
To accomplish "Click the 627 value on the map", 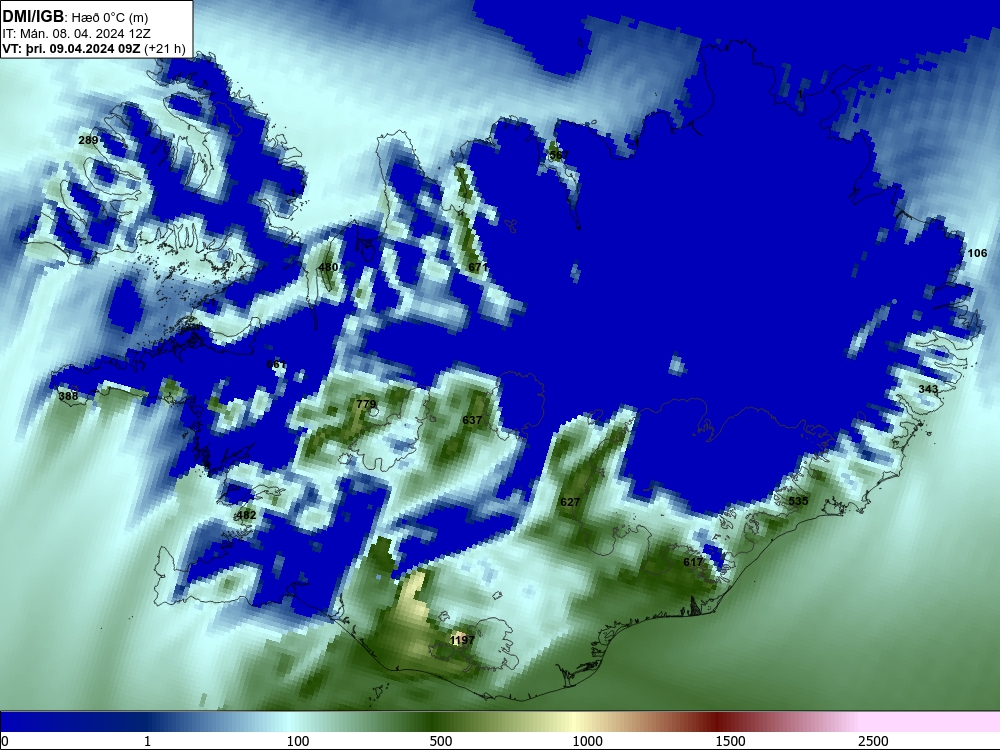I will [570, 502].
